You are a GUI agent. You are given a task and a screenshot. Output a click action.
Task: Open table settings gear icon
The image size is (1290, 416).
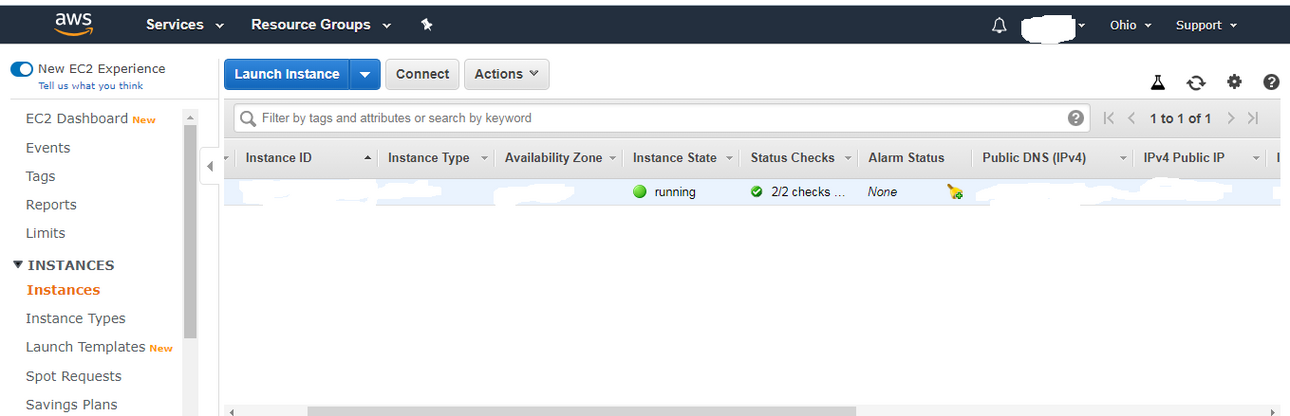click(x=1234, y=82)
